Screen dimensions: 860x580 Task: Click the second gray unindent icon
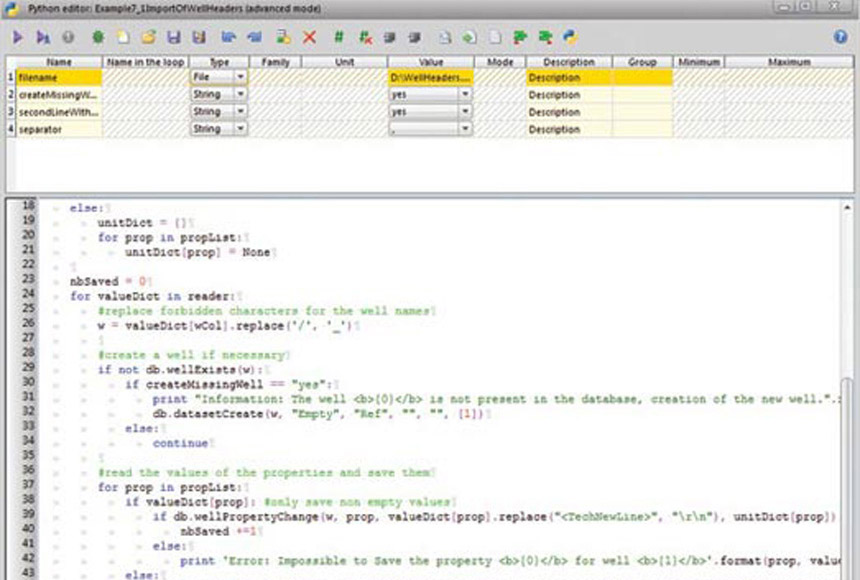[x=415, y=37]
